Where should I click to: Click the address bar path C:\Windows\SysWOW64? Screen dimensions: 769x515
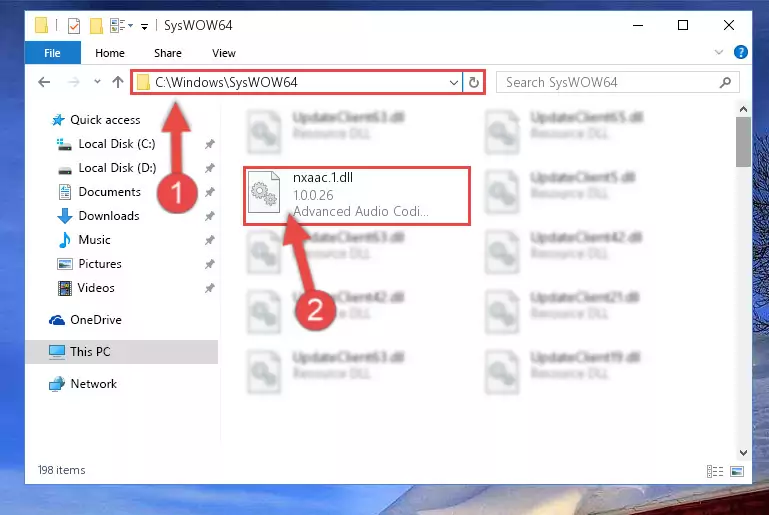pos(226,82)
